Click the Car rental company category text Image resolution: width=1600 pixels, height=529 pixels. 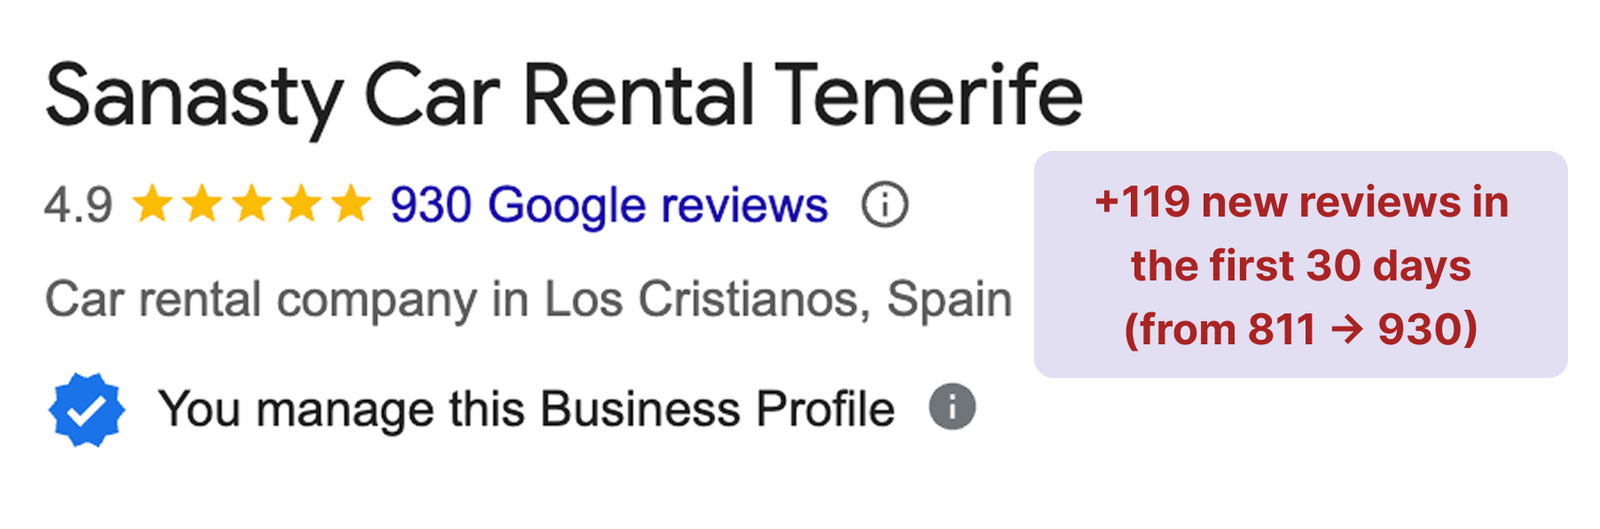pyautogui.click(x=261, y=299)
